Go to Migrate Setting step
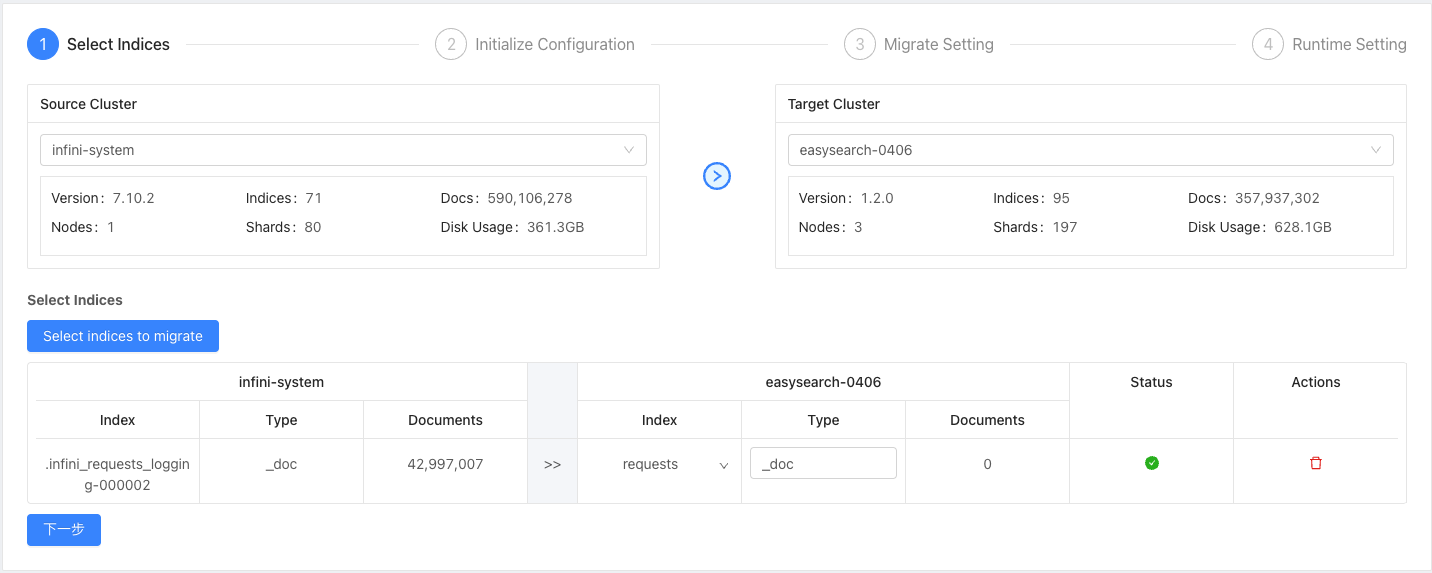 (939, 44)
